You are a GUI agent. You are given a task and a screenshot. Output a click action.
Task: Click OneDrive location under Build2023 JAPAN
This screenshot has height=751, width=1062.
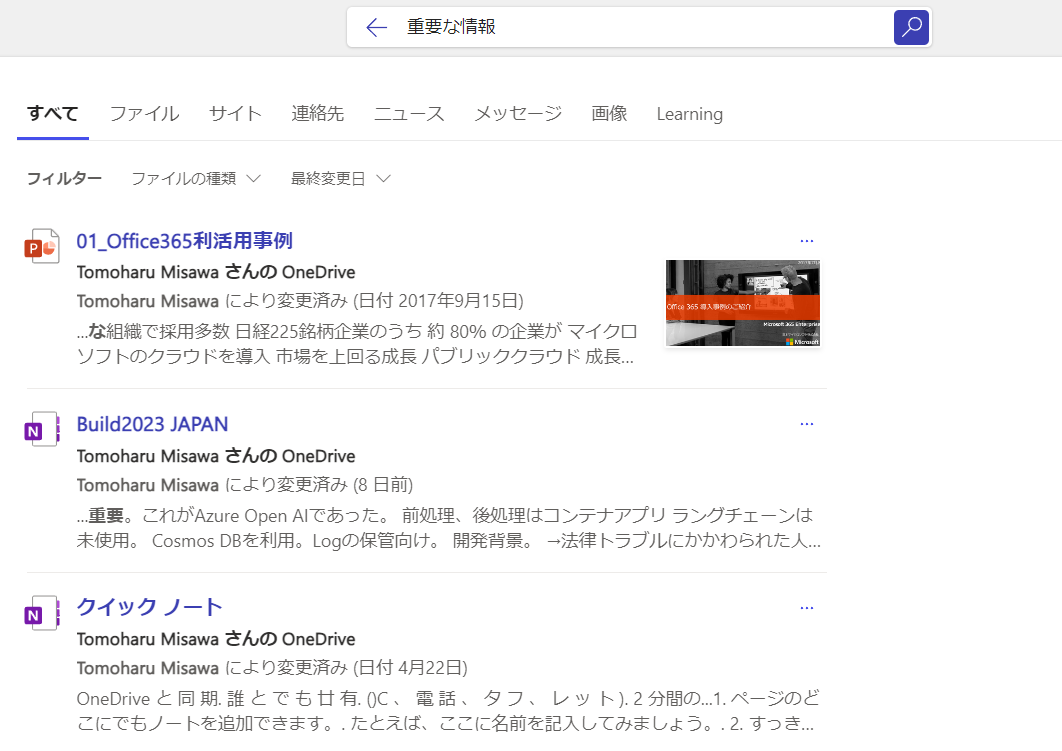[x=216, y=456]
